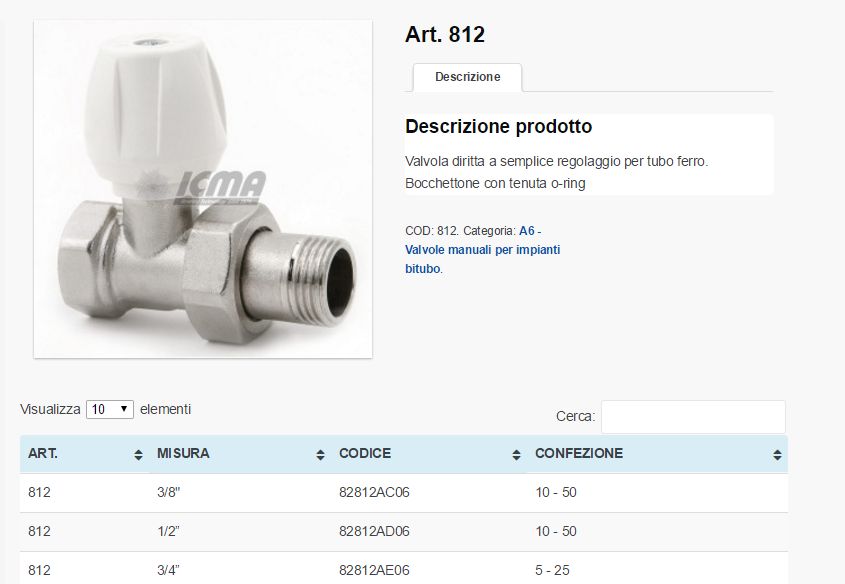Sort table by ART. column arrows
The width and height of the screenshot is (845, 584).
[x=138, y=455]
